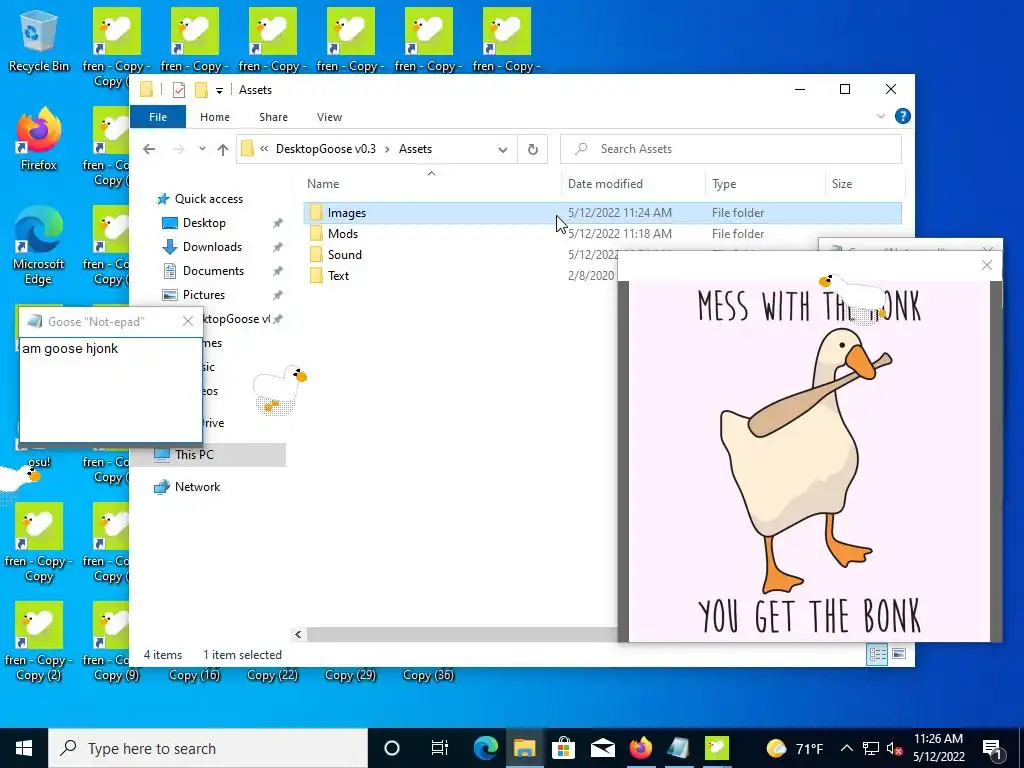
Task: Sort by Date modified column header
Action: (x=633, y=184)
